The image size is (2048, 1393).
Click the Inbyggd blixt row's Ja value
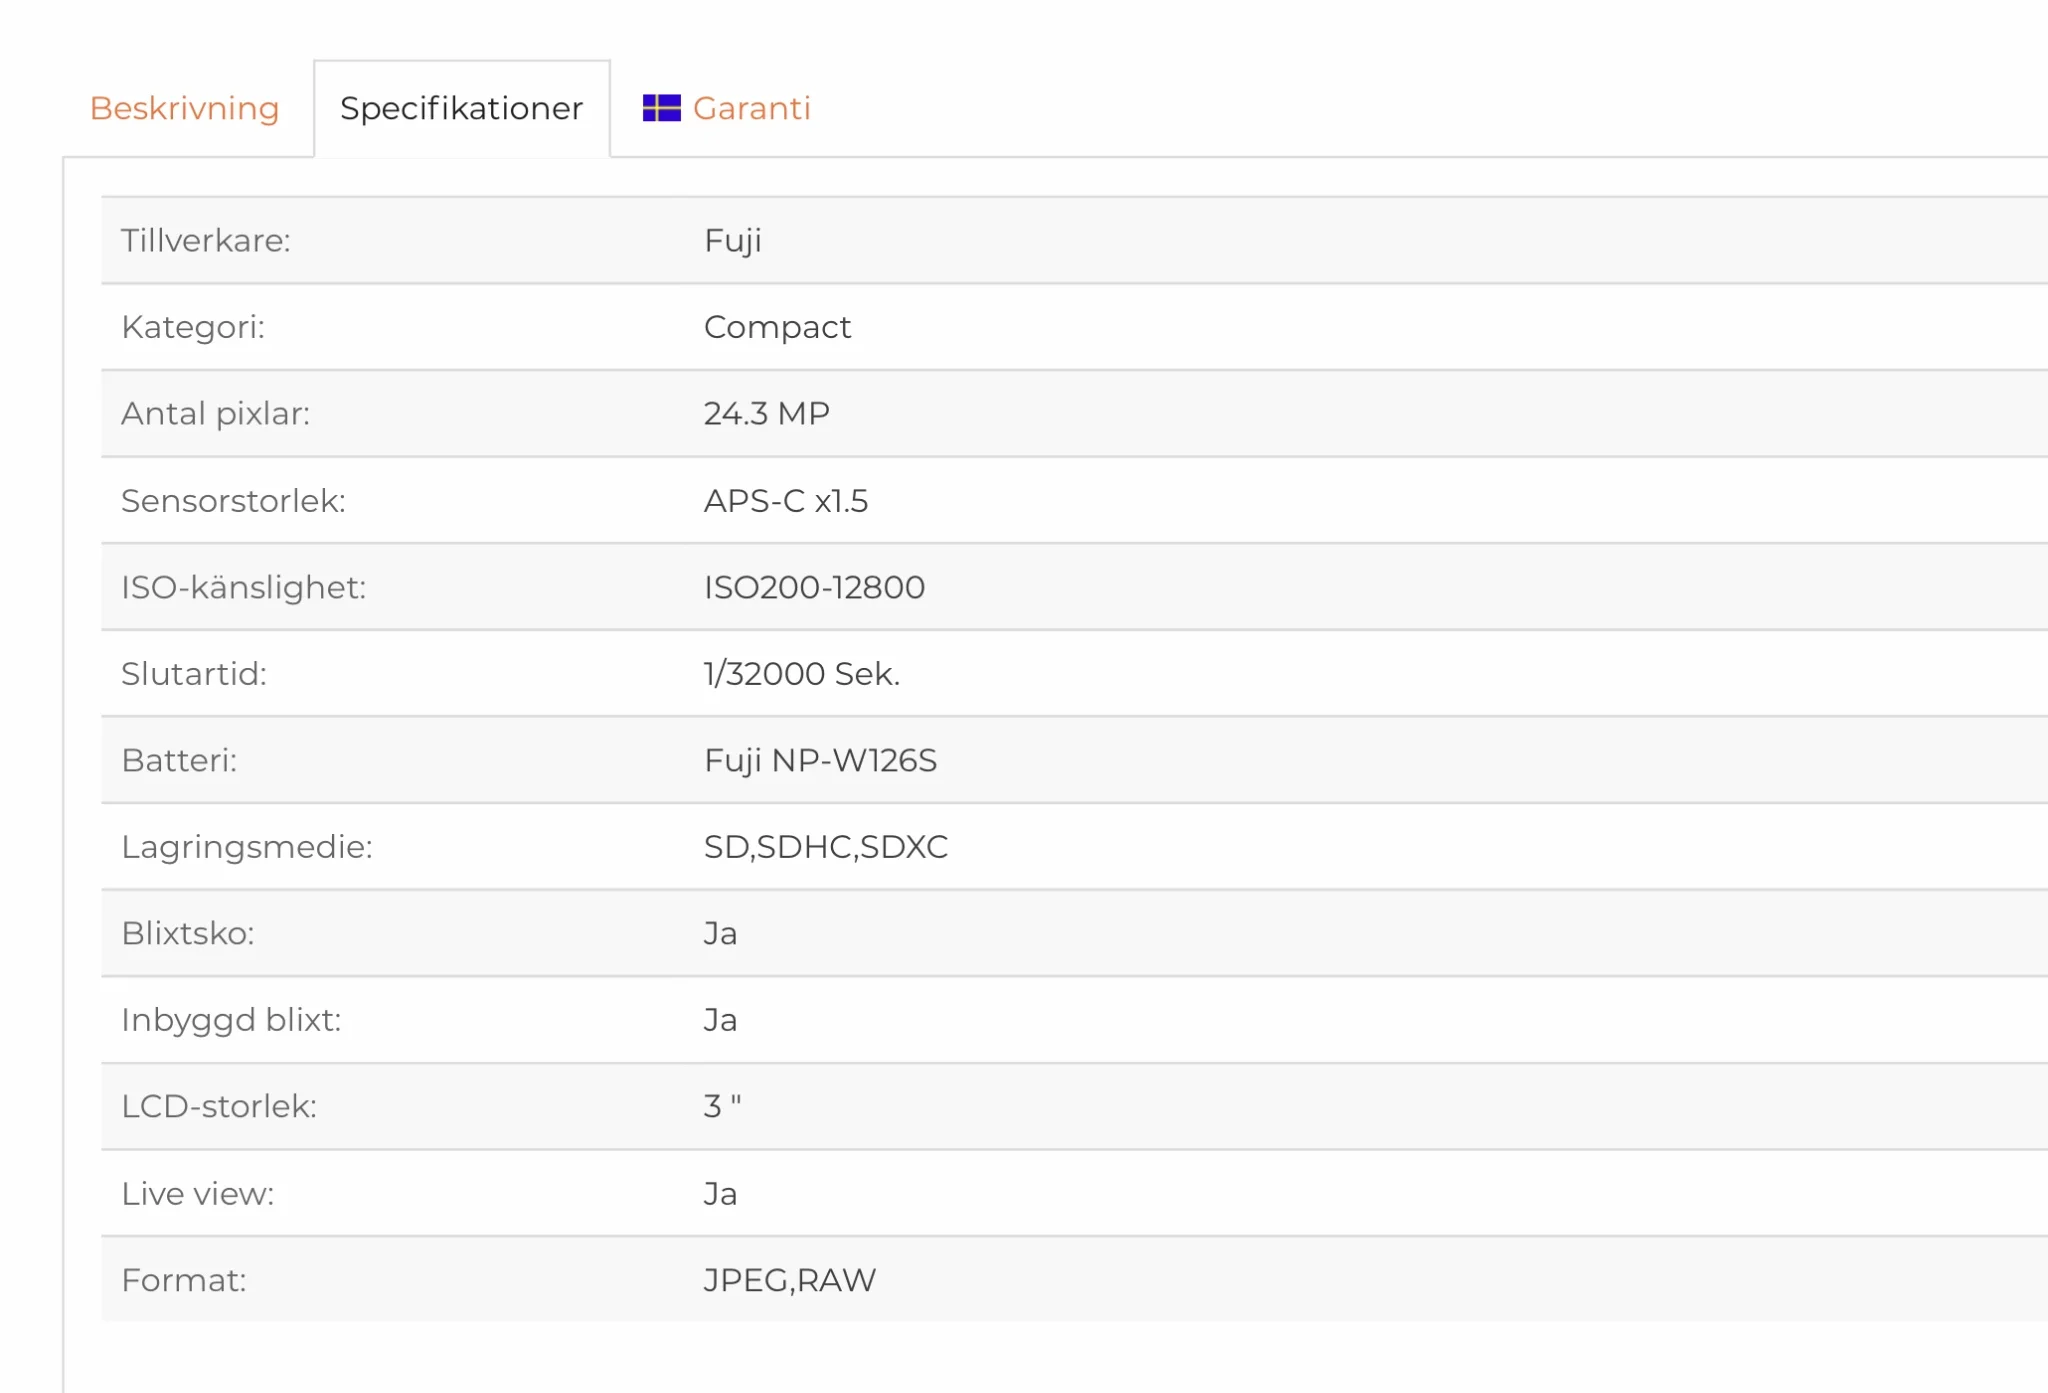pos(720,1020)
